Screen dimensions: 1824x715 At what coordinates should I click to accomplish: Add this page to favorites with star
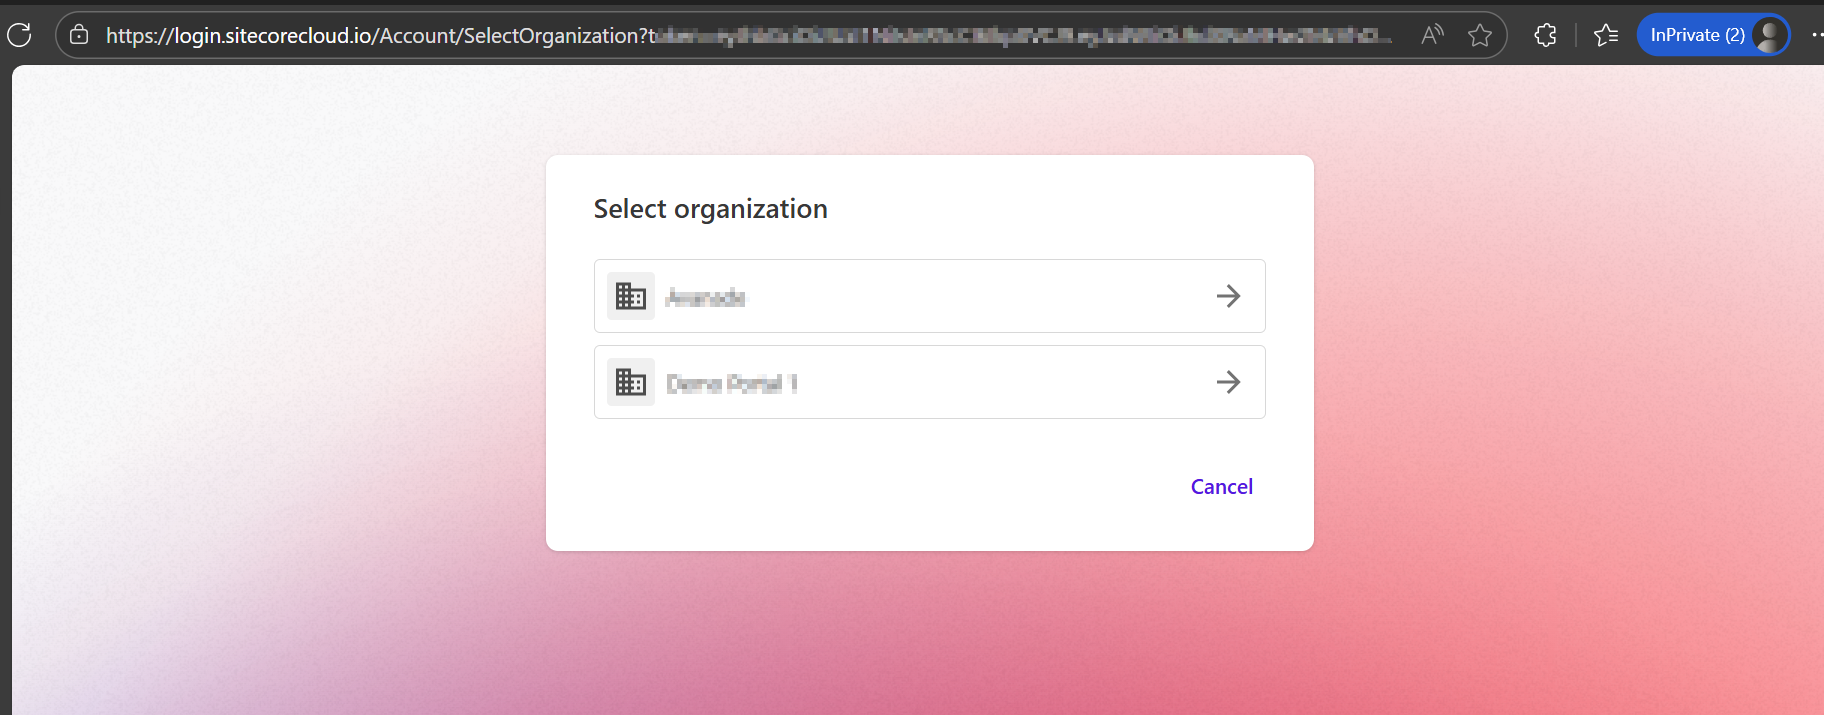click(1480, 35)
